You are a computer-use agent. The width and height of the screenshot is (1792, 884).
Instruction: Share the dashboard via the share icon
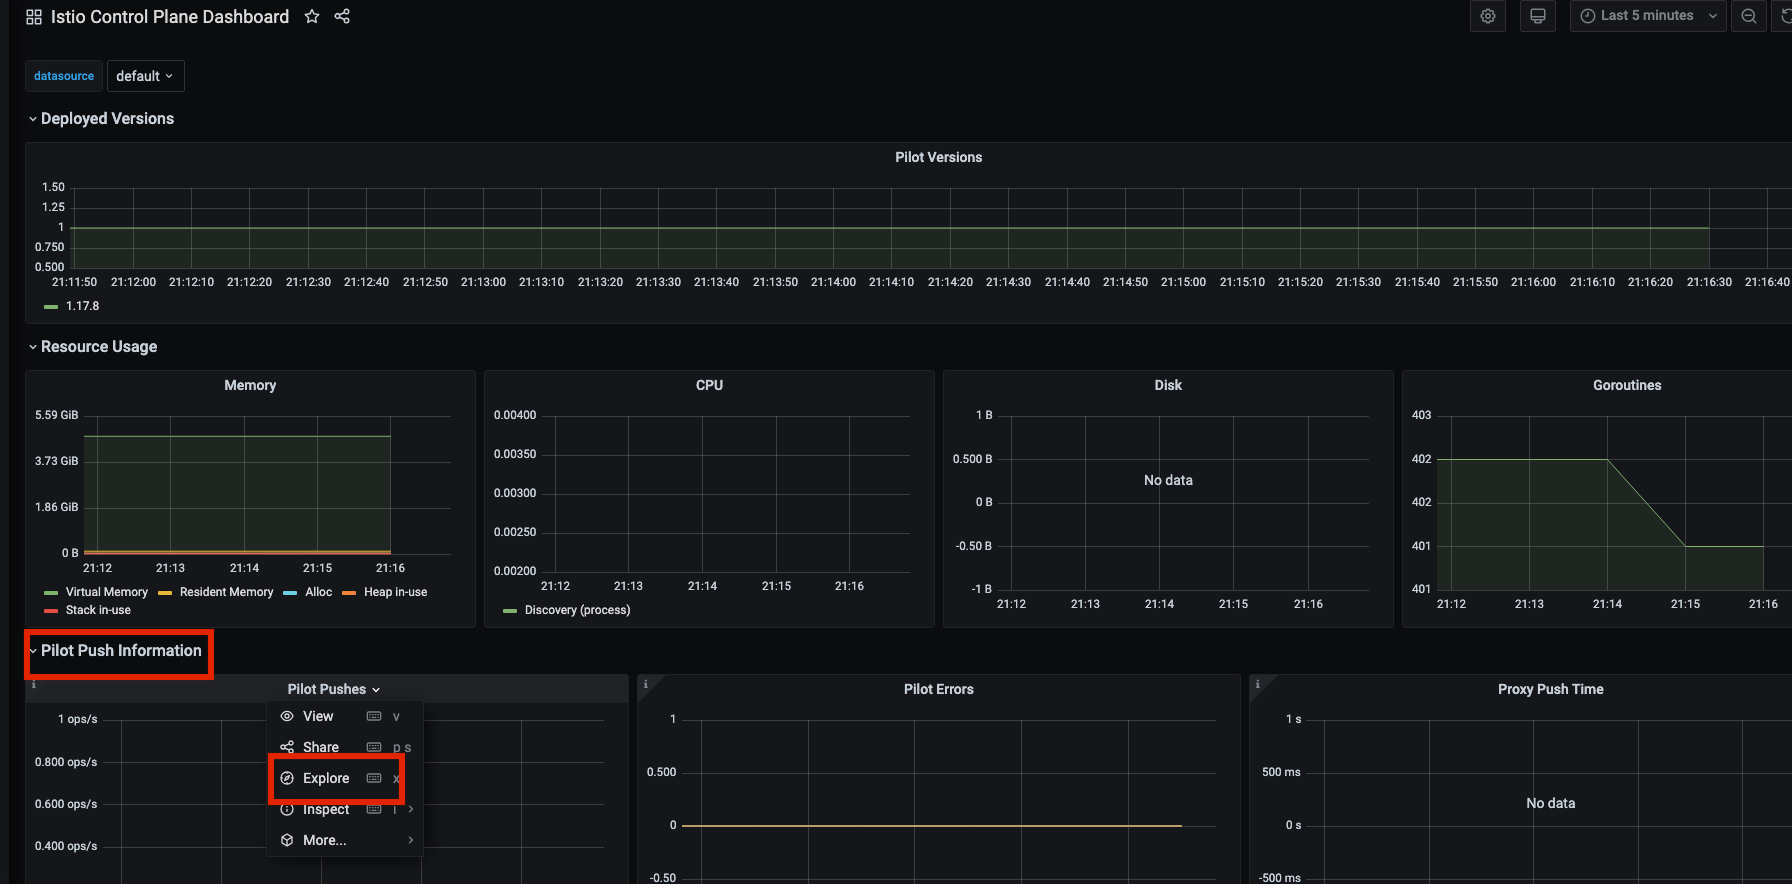pyautogui.click(x=342, y=16)
